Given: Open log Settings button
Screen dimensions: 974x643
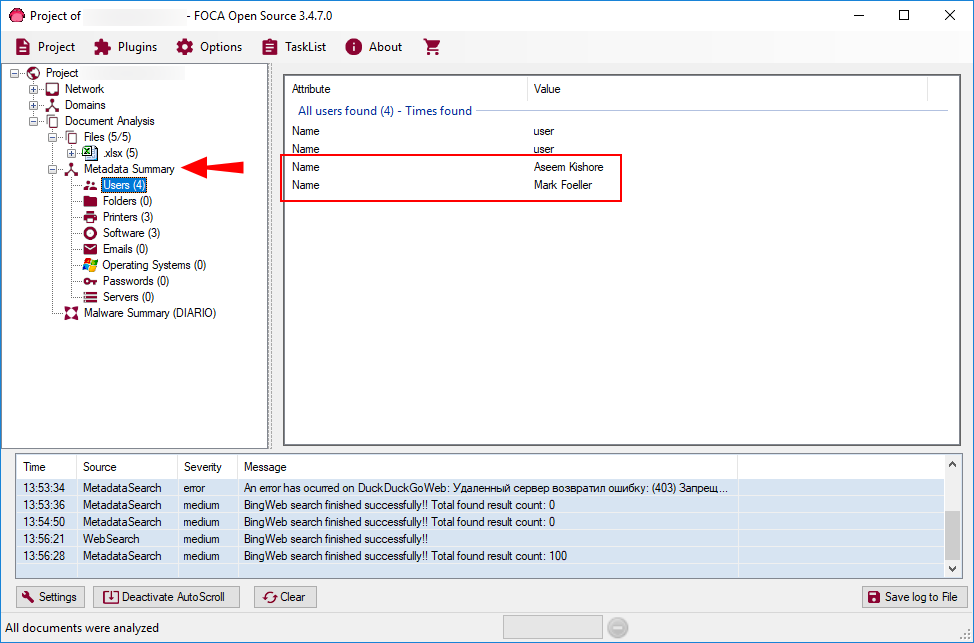Looking at the screenshot, I should point(50,597).
